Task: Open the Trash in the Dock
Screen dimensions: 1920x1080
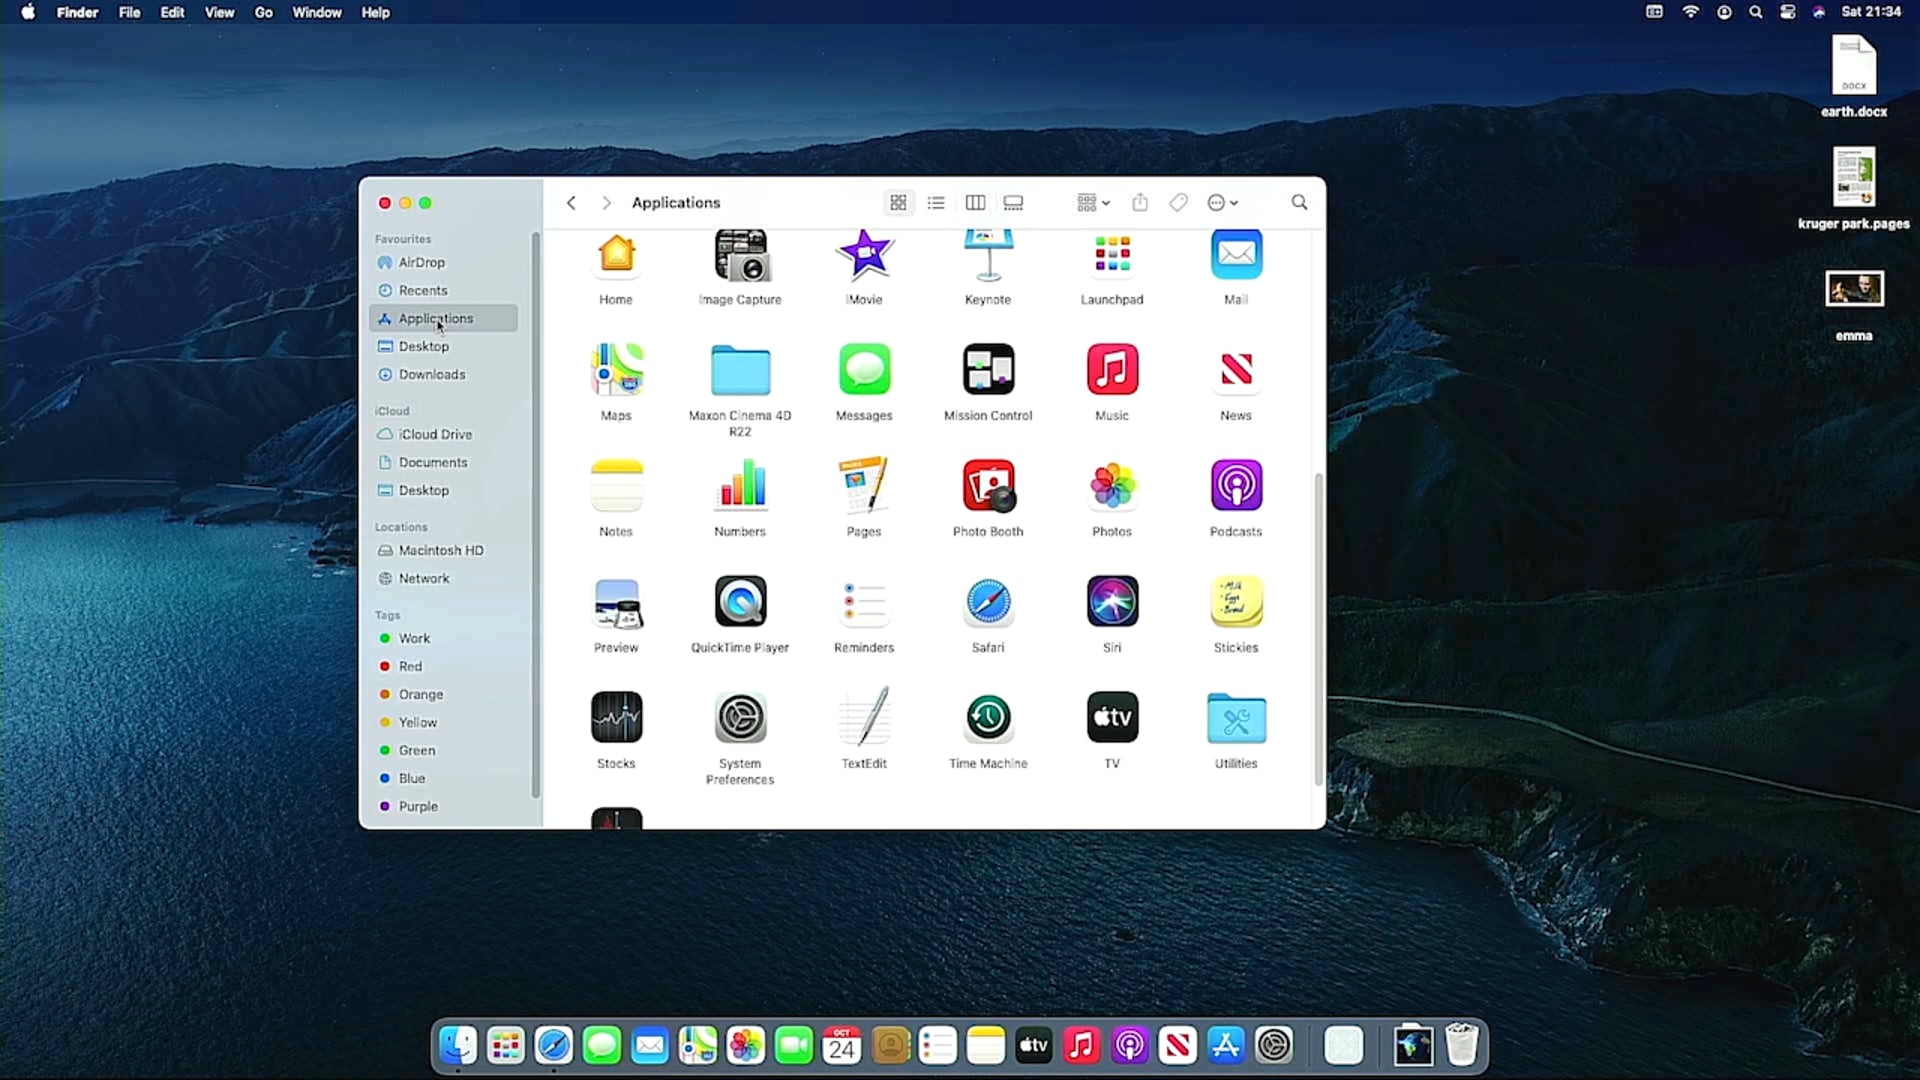Action: click(x=1461, y=1045)
